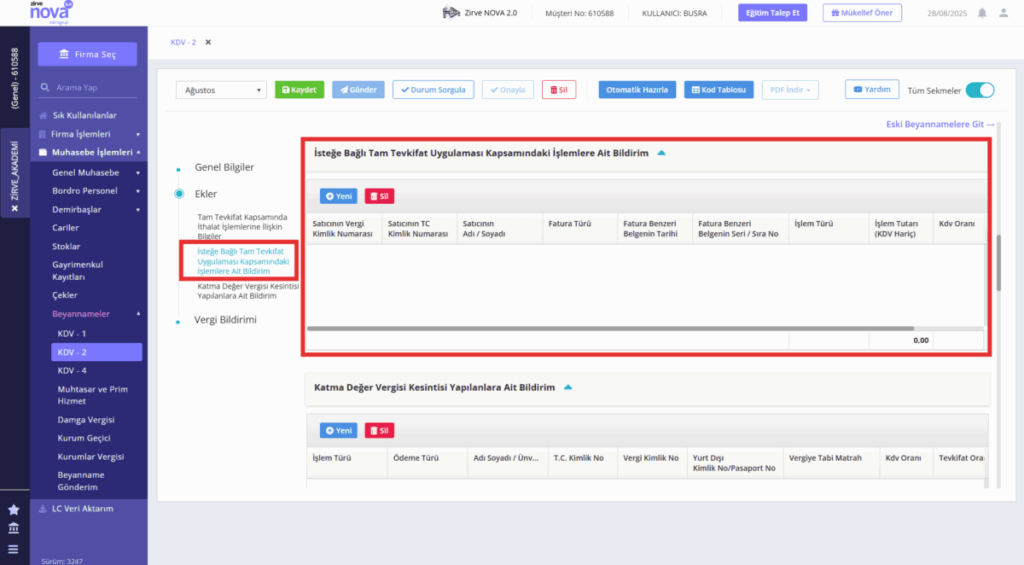Open the Ağustos month dropdown

(x=221, y=90)
